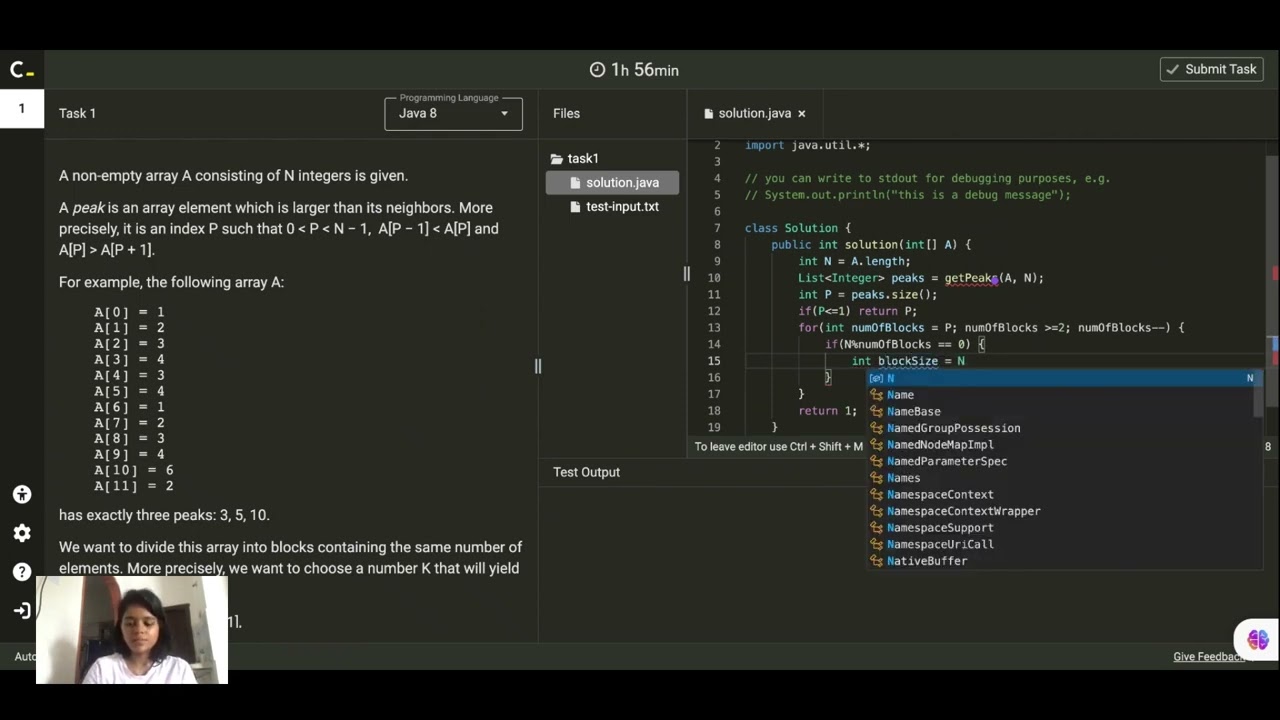
Task: Click the variable icon beside suggestion N
Action: click(876, 378)
